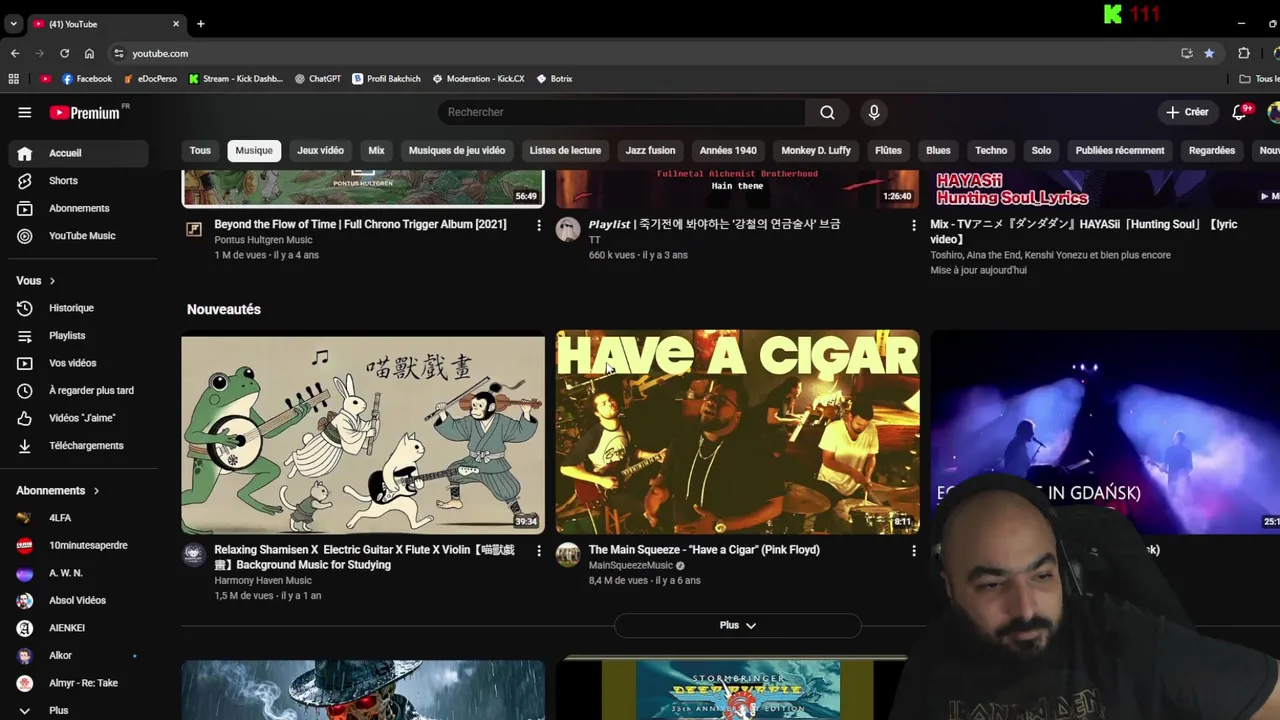Select the Musique filter chip

tap(254, 150)
